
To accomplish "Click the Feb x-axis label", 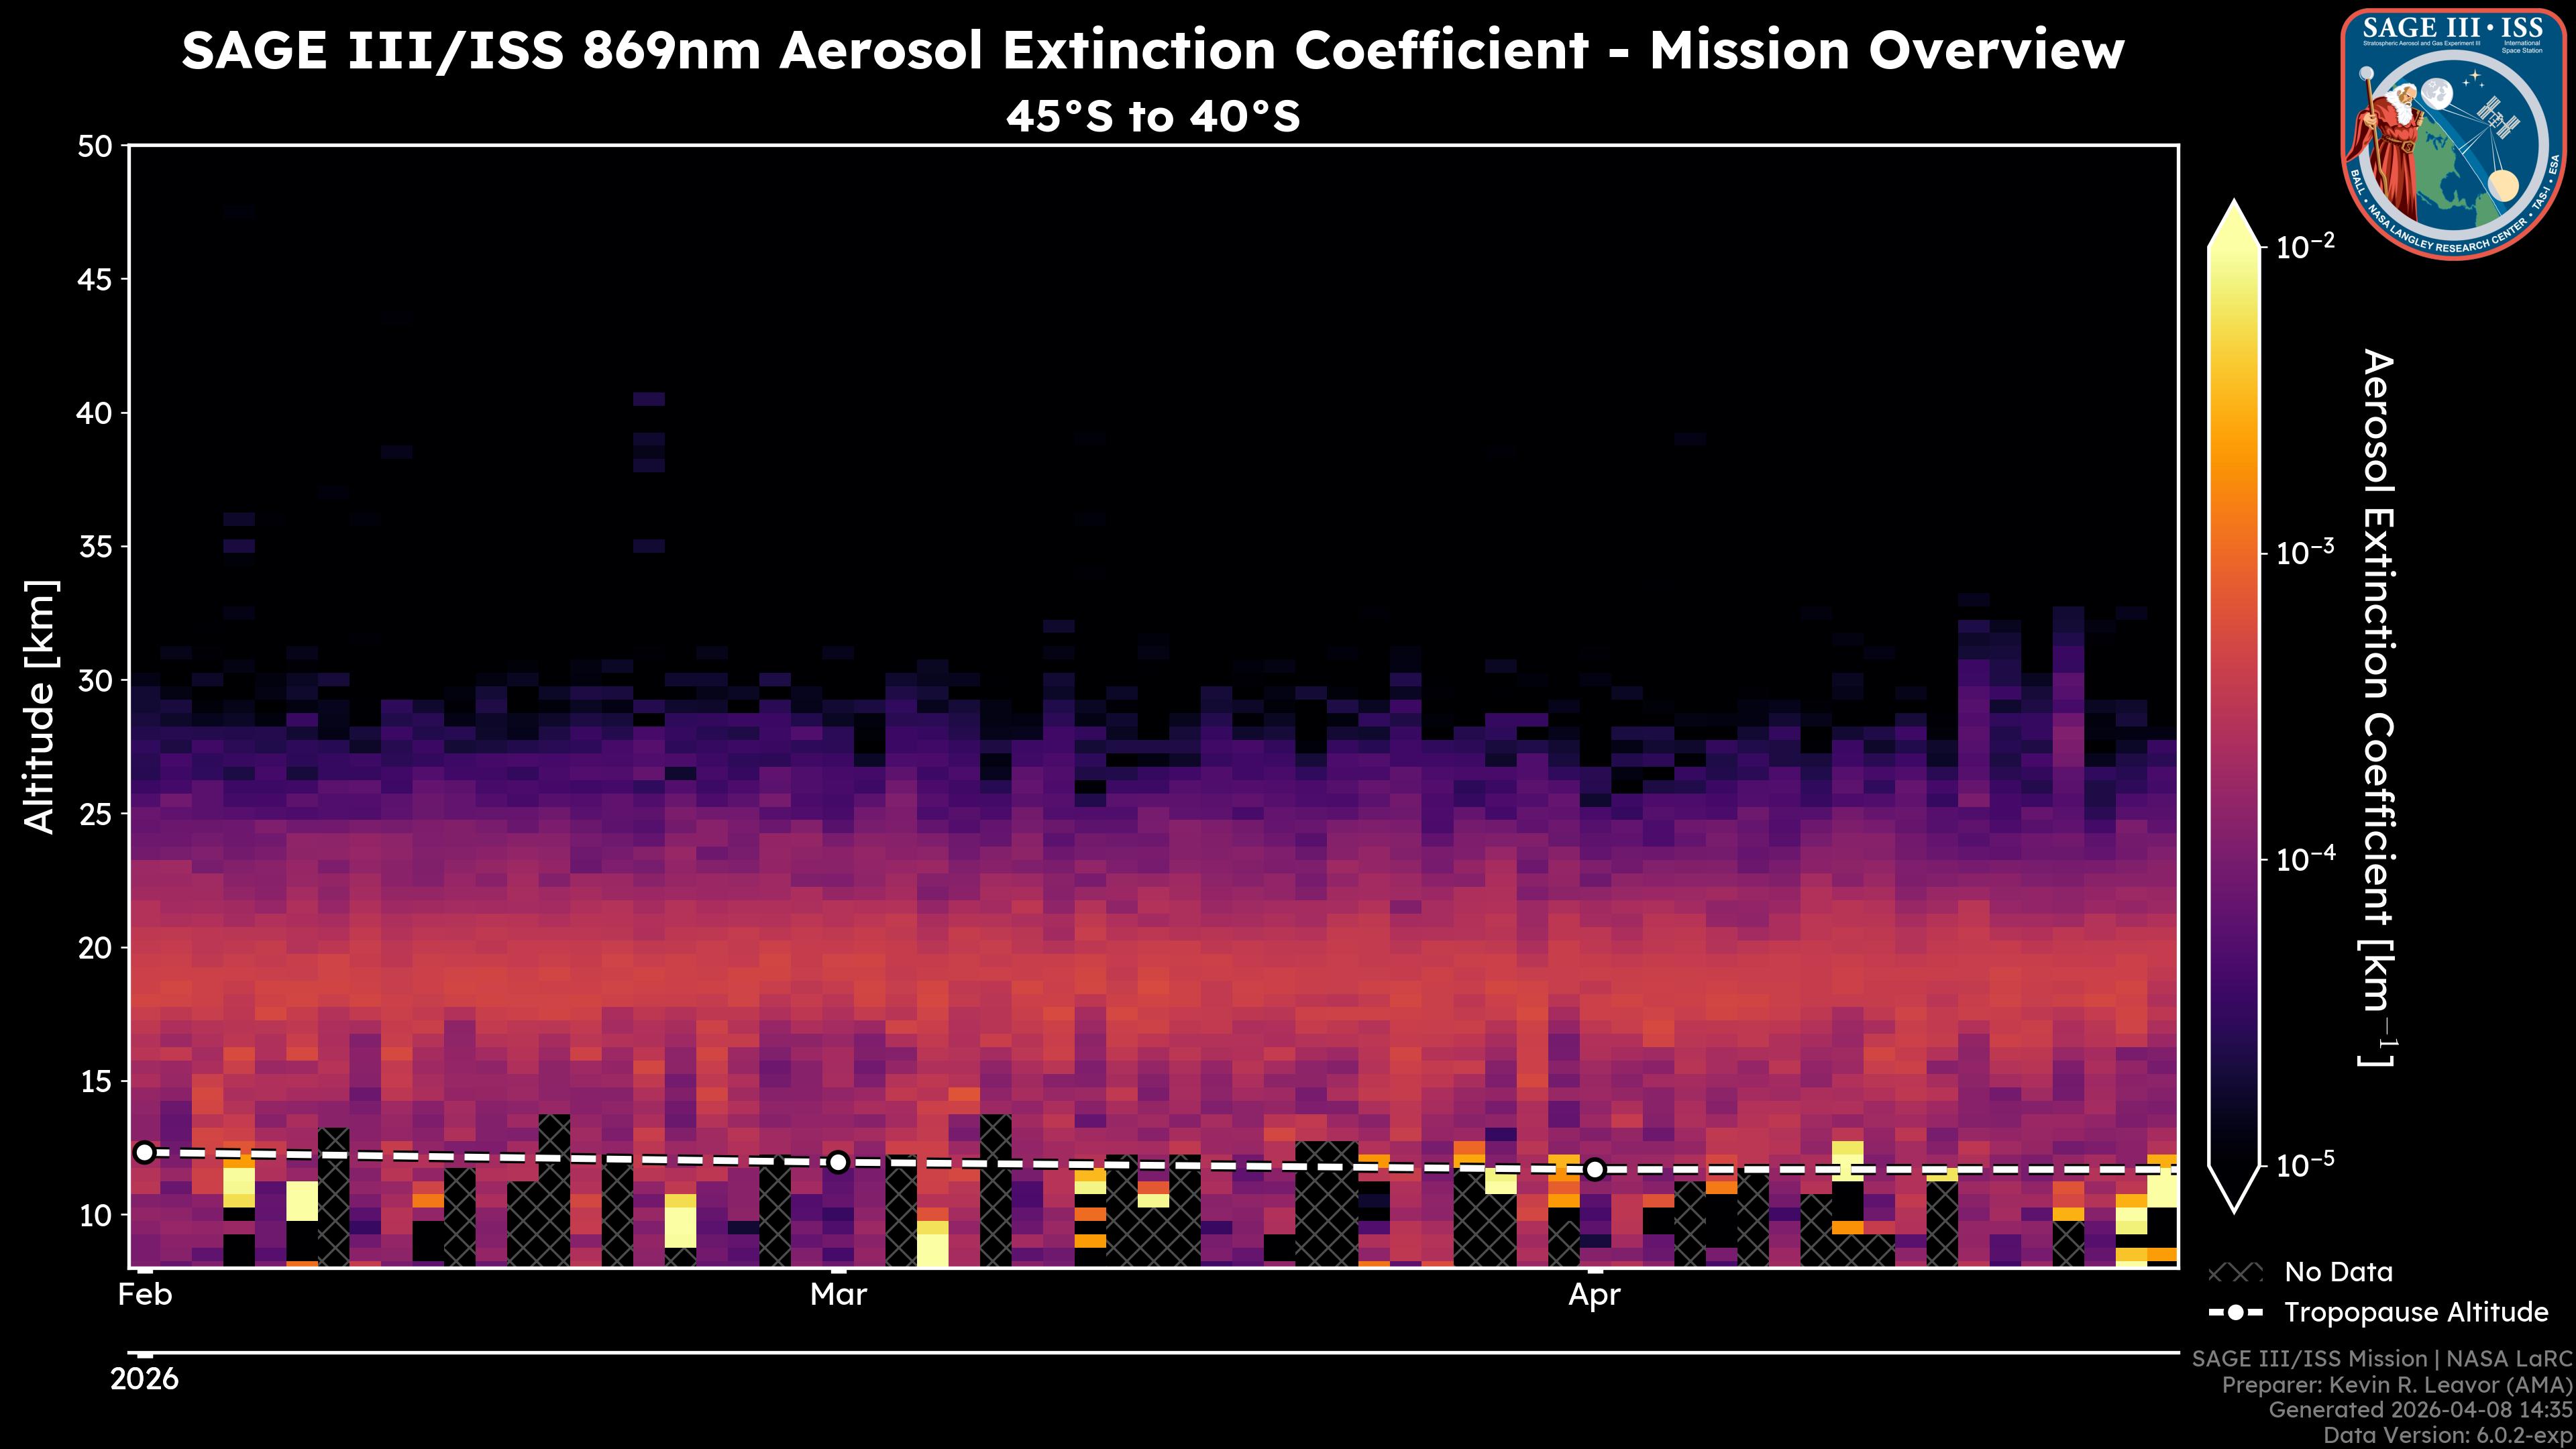I will click(145, 1295).
